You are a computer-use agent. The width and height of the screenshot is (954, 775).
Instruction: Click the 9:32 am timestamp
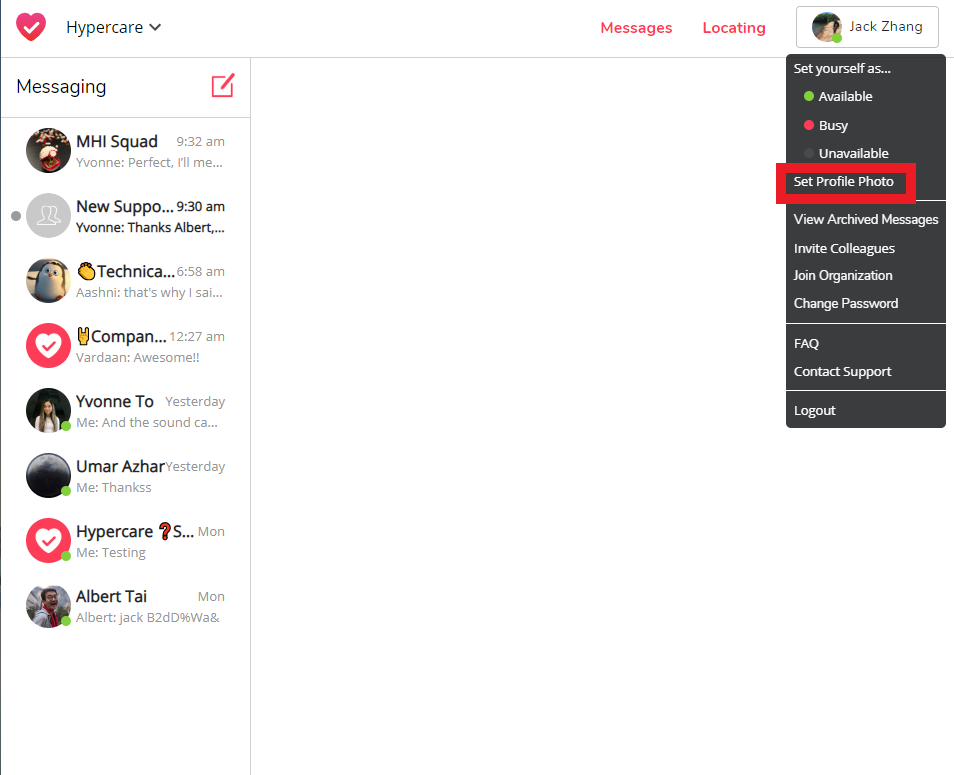pyautogui.click(x=200, y=142)
